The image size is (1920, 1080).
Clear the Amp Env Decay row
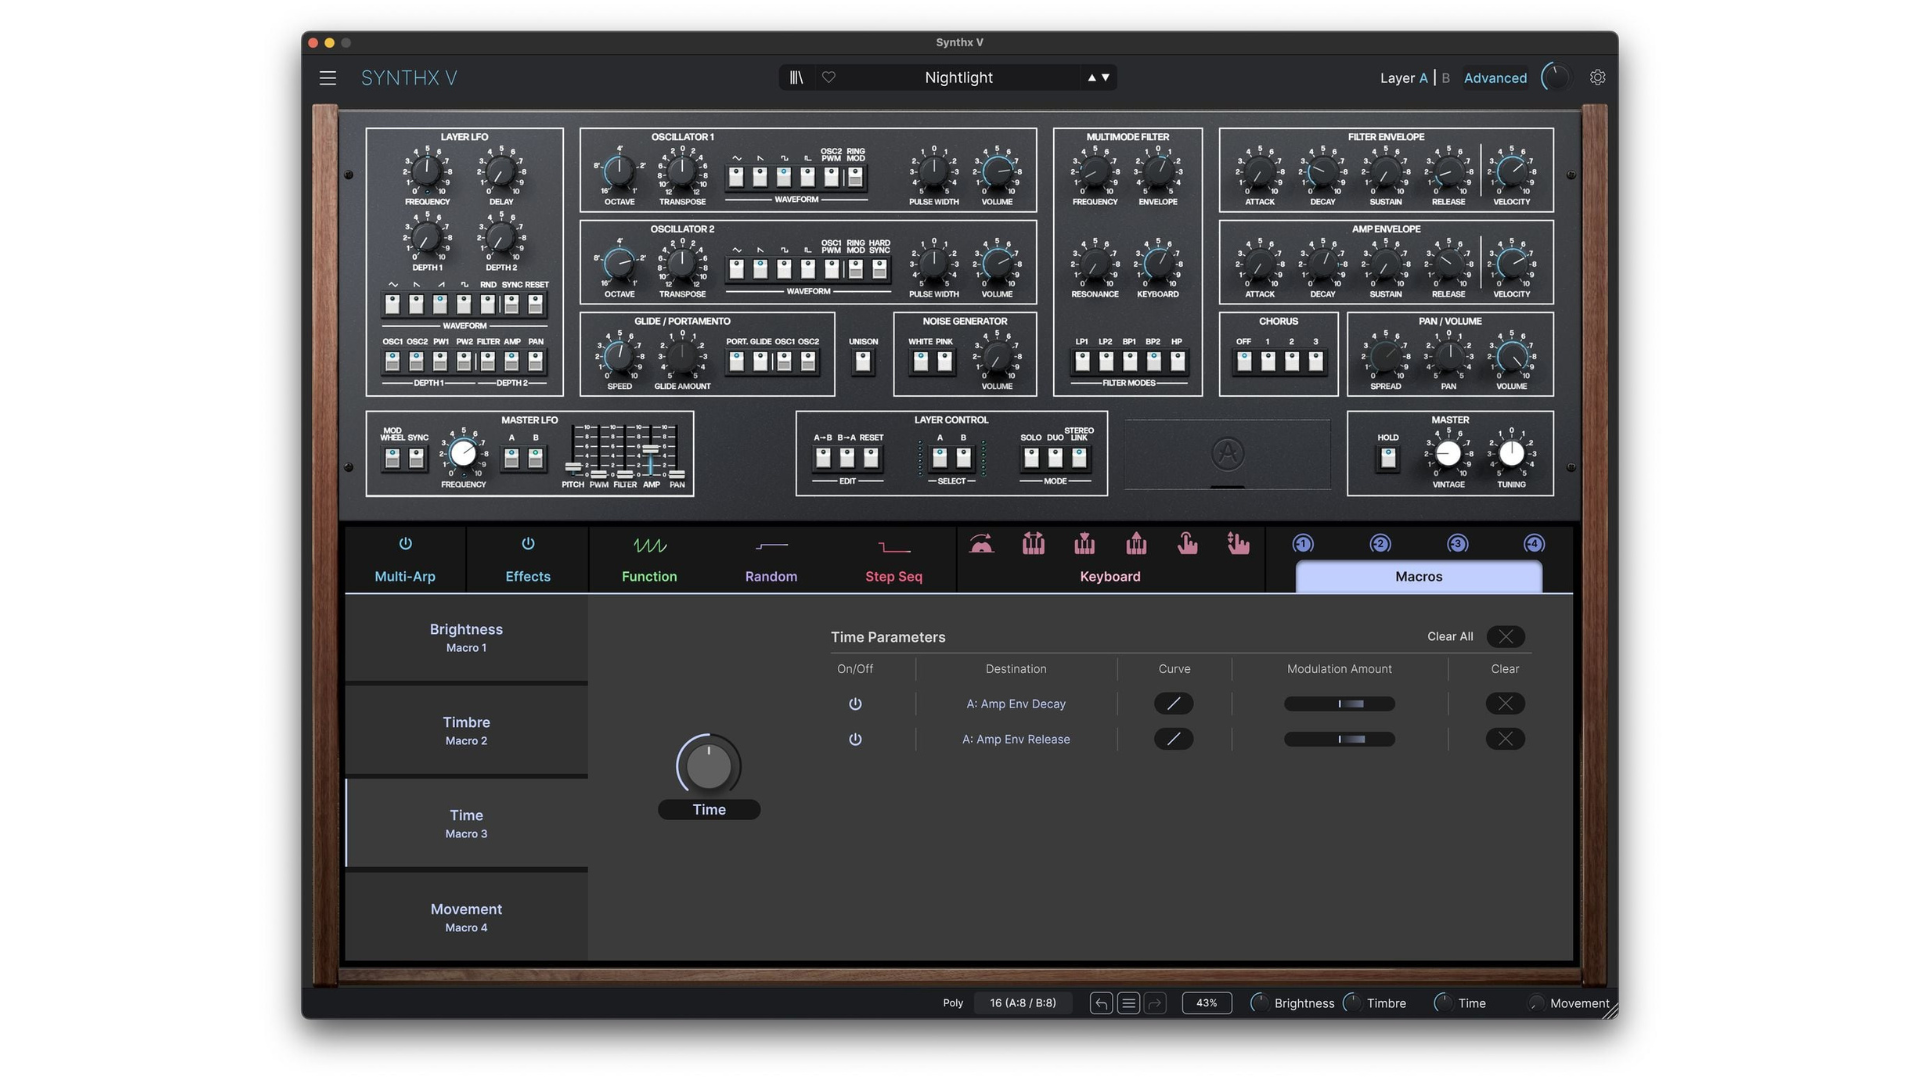click(1505, 704)
